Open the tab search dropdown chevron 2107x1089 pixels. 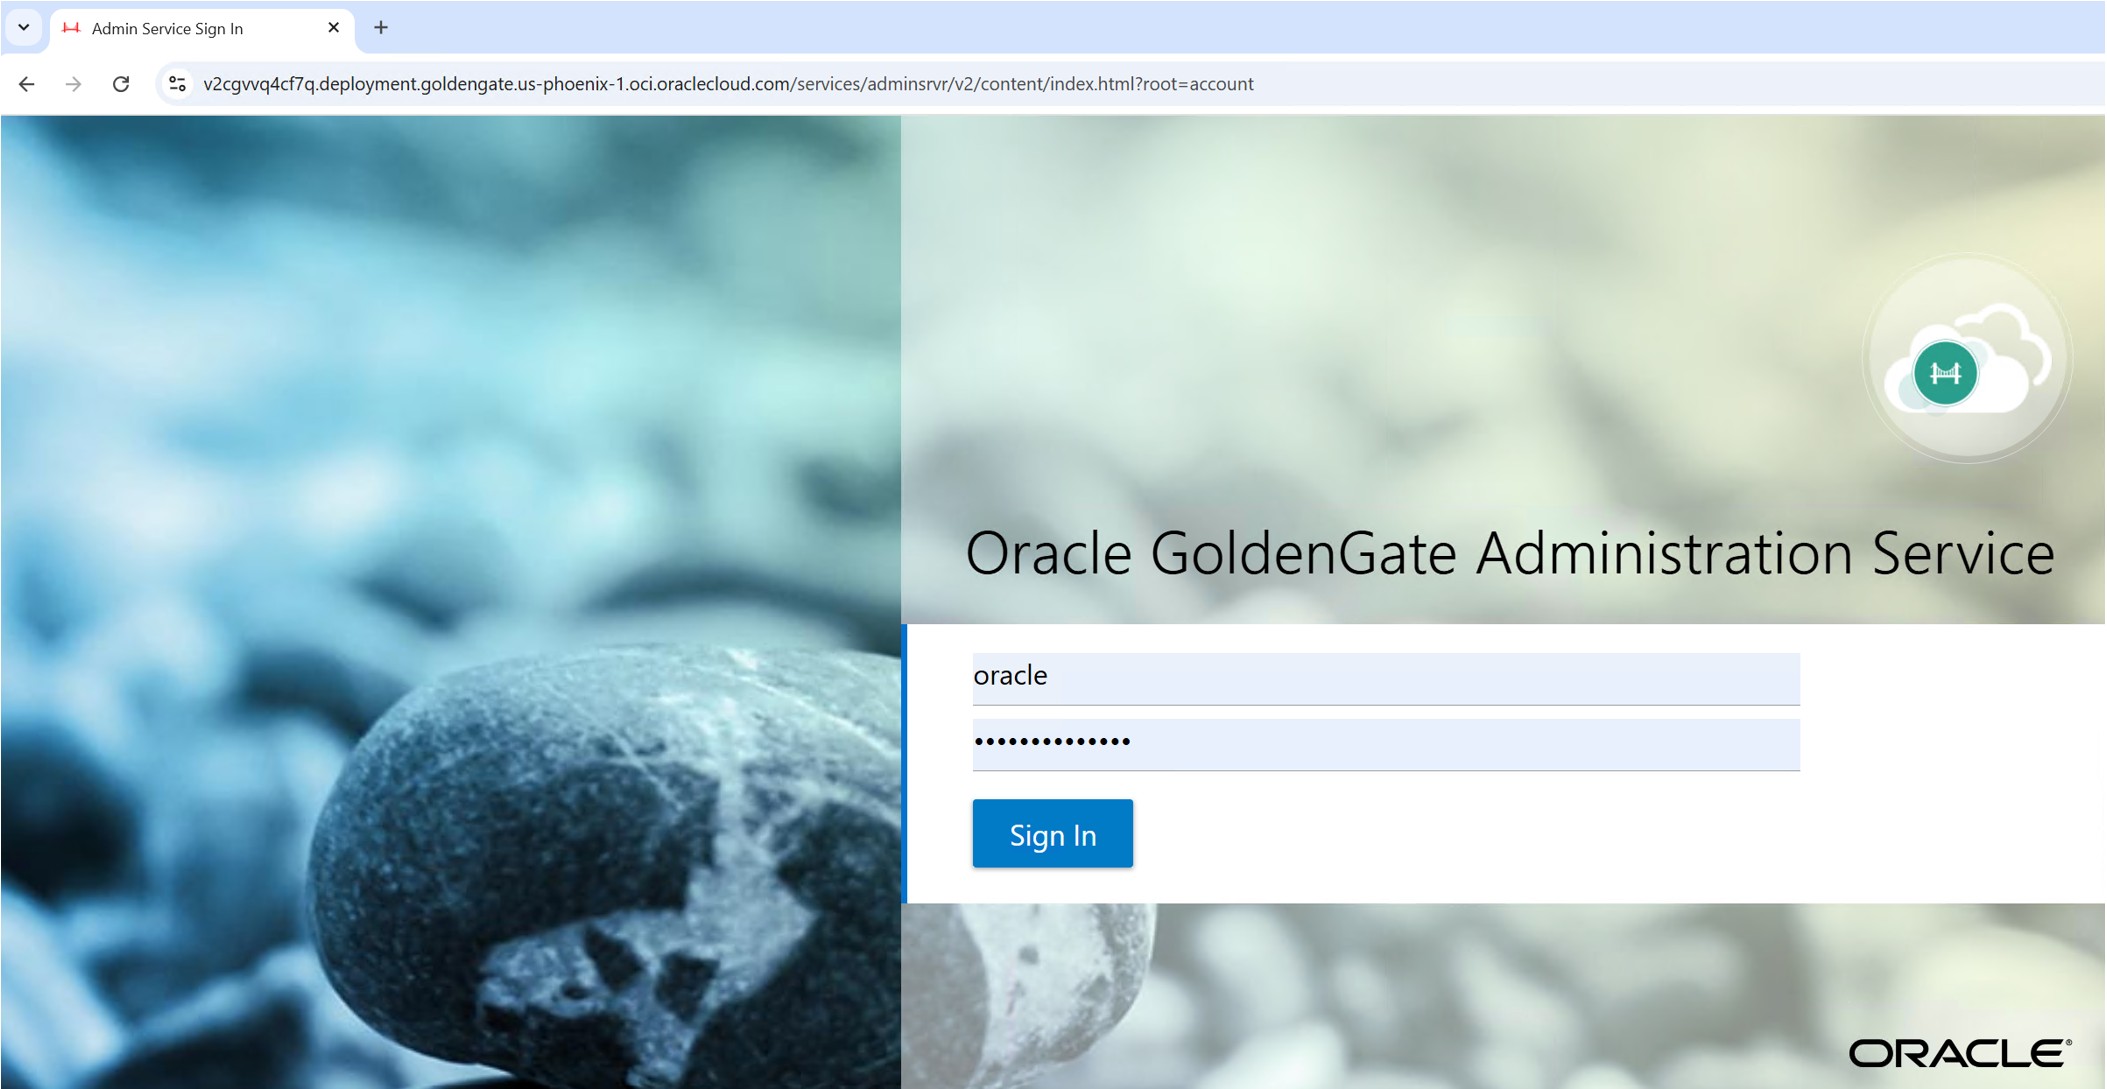(24, 27)
